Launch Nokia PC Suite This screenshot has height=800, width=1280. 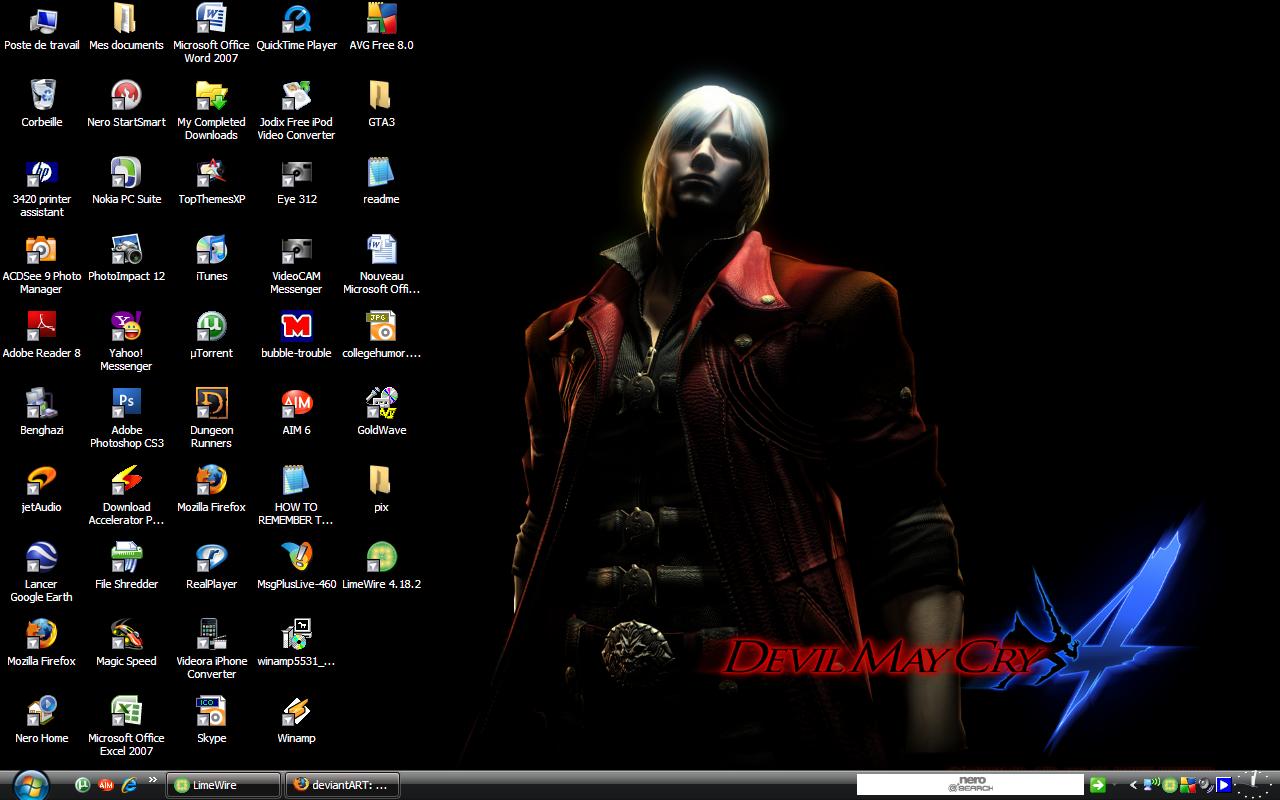126,182
